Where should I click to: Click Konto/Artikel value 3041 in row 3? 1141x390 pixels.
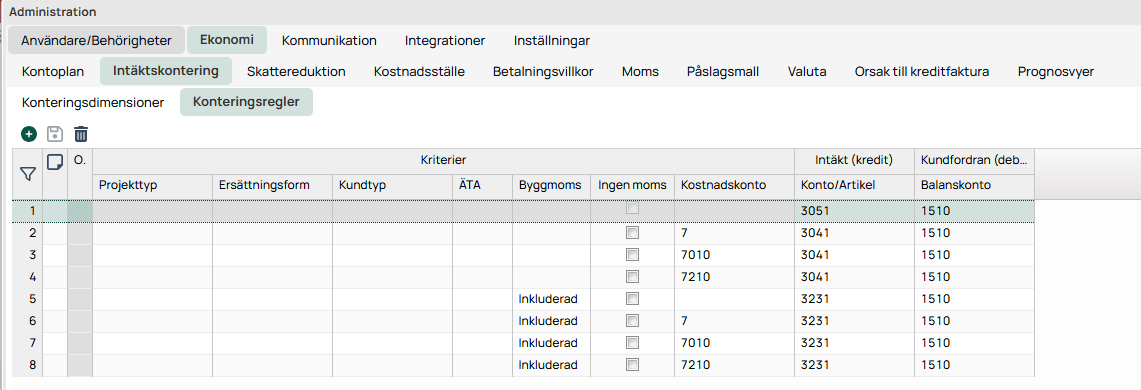click(854, 255)
